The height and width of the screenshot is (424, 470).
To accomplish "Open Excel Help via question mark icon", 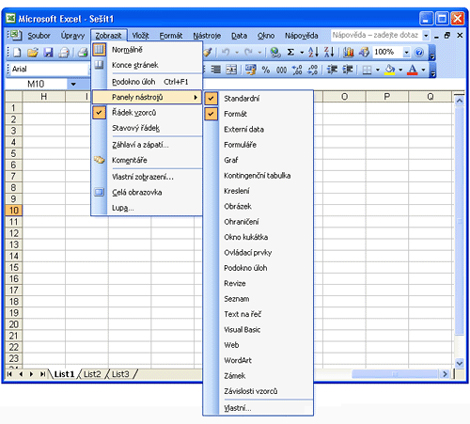I will pos(419,52).
